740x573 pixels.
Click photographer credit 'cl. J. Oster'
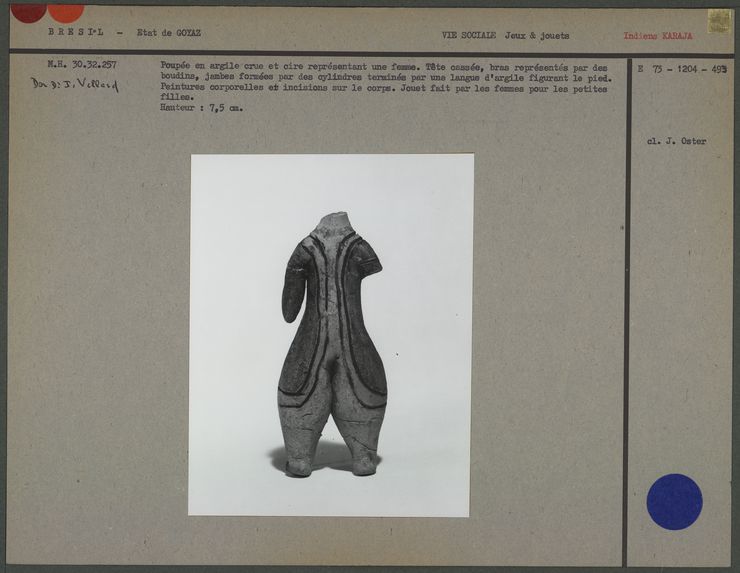676,141
